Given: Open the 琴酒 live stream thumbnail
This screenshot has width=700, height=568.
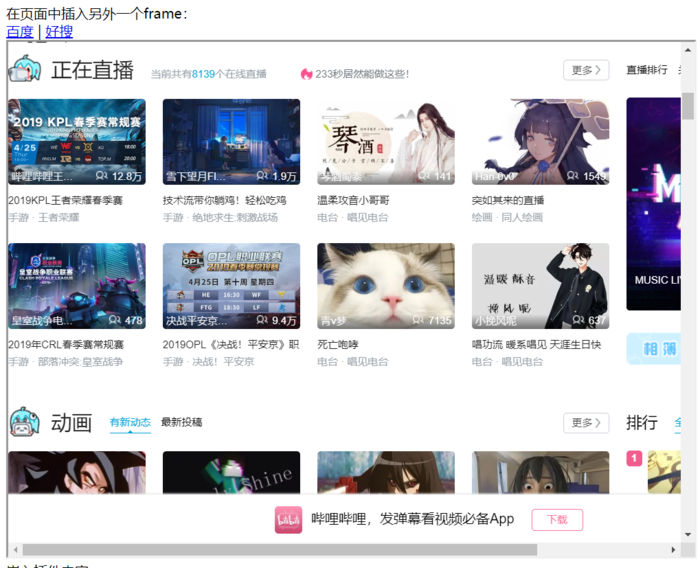Looking at the screenshot, I should point(386,142).
